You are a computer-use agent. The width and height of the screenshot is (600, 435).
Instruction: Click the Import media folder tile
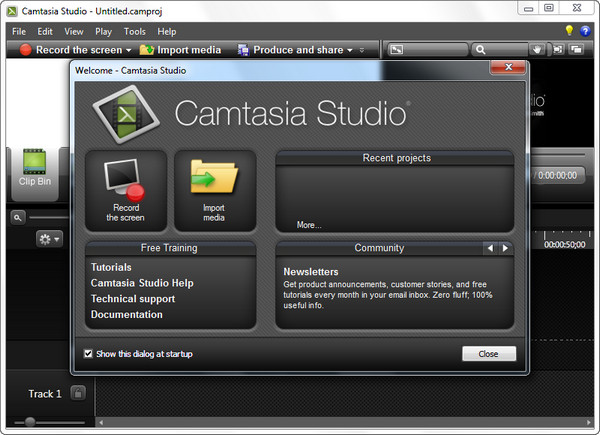click(x=214, y=190)
